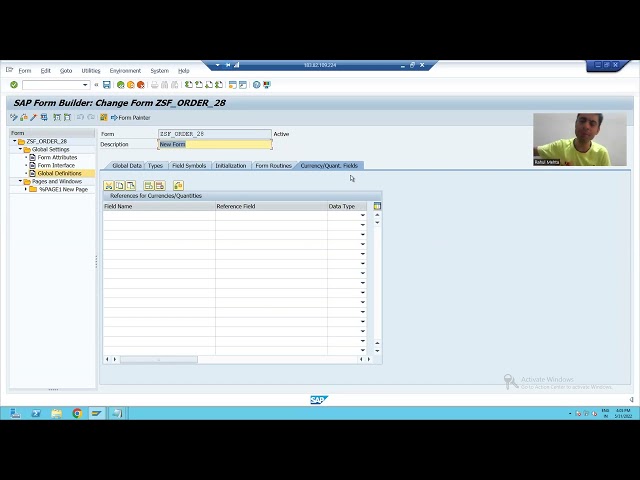Open the command field dropdown arrow
640x480 pixels.
point(85,85)
